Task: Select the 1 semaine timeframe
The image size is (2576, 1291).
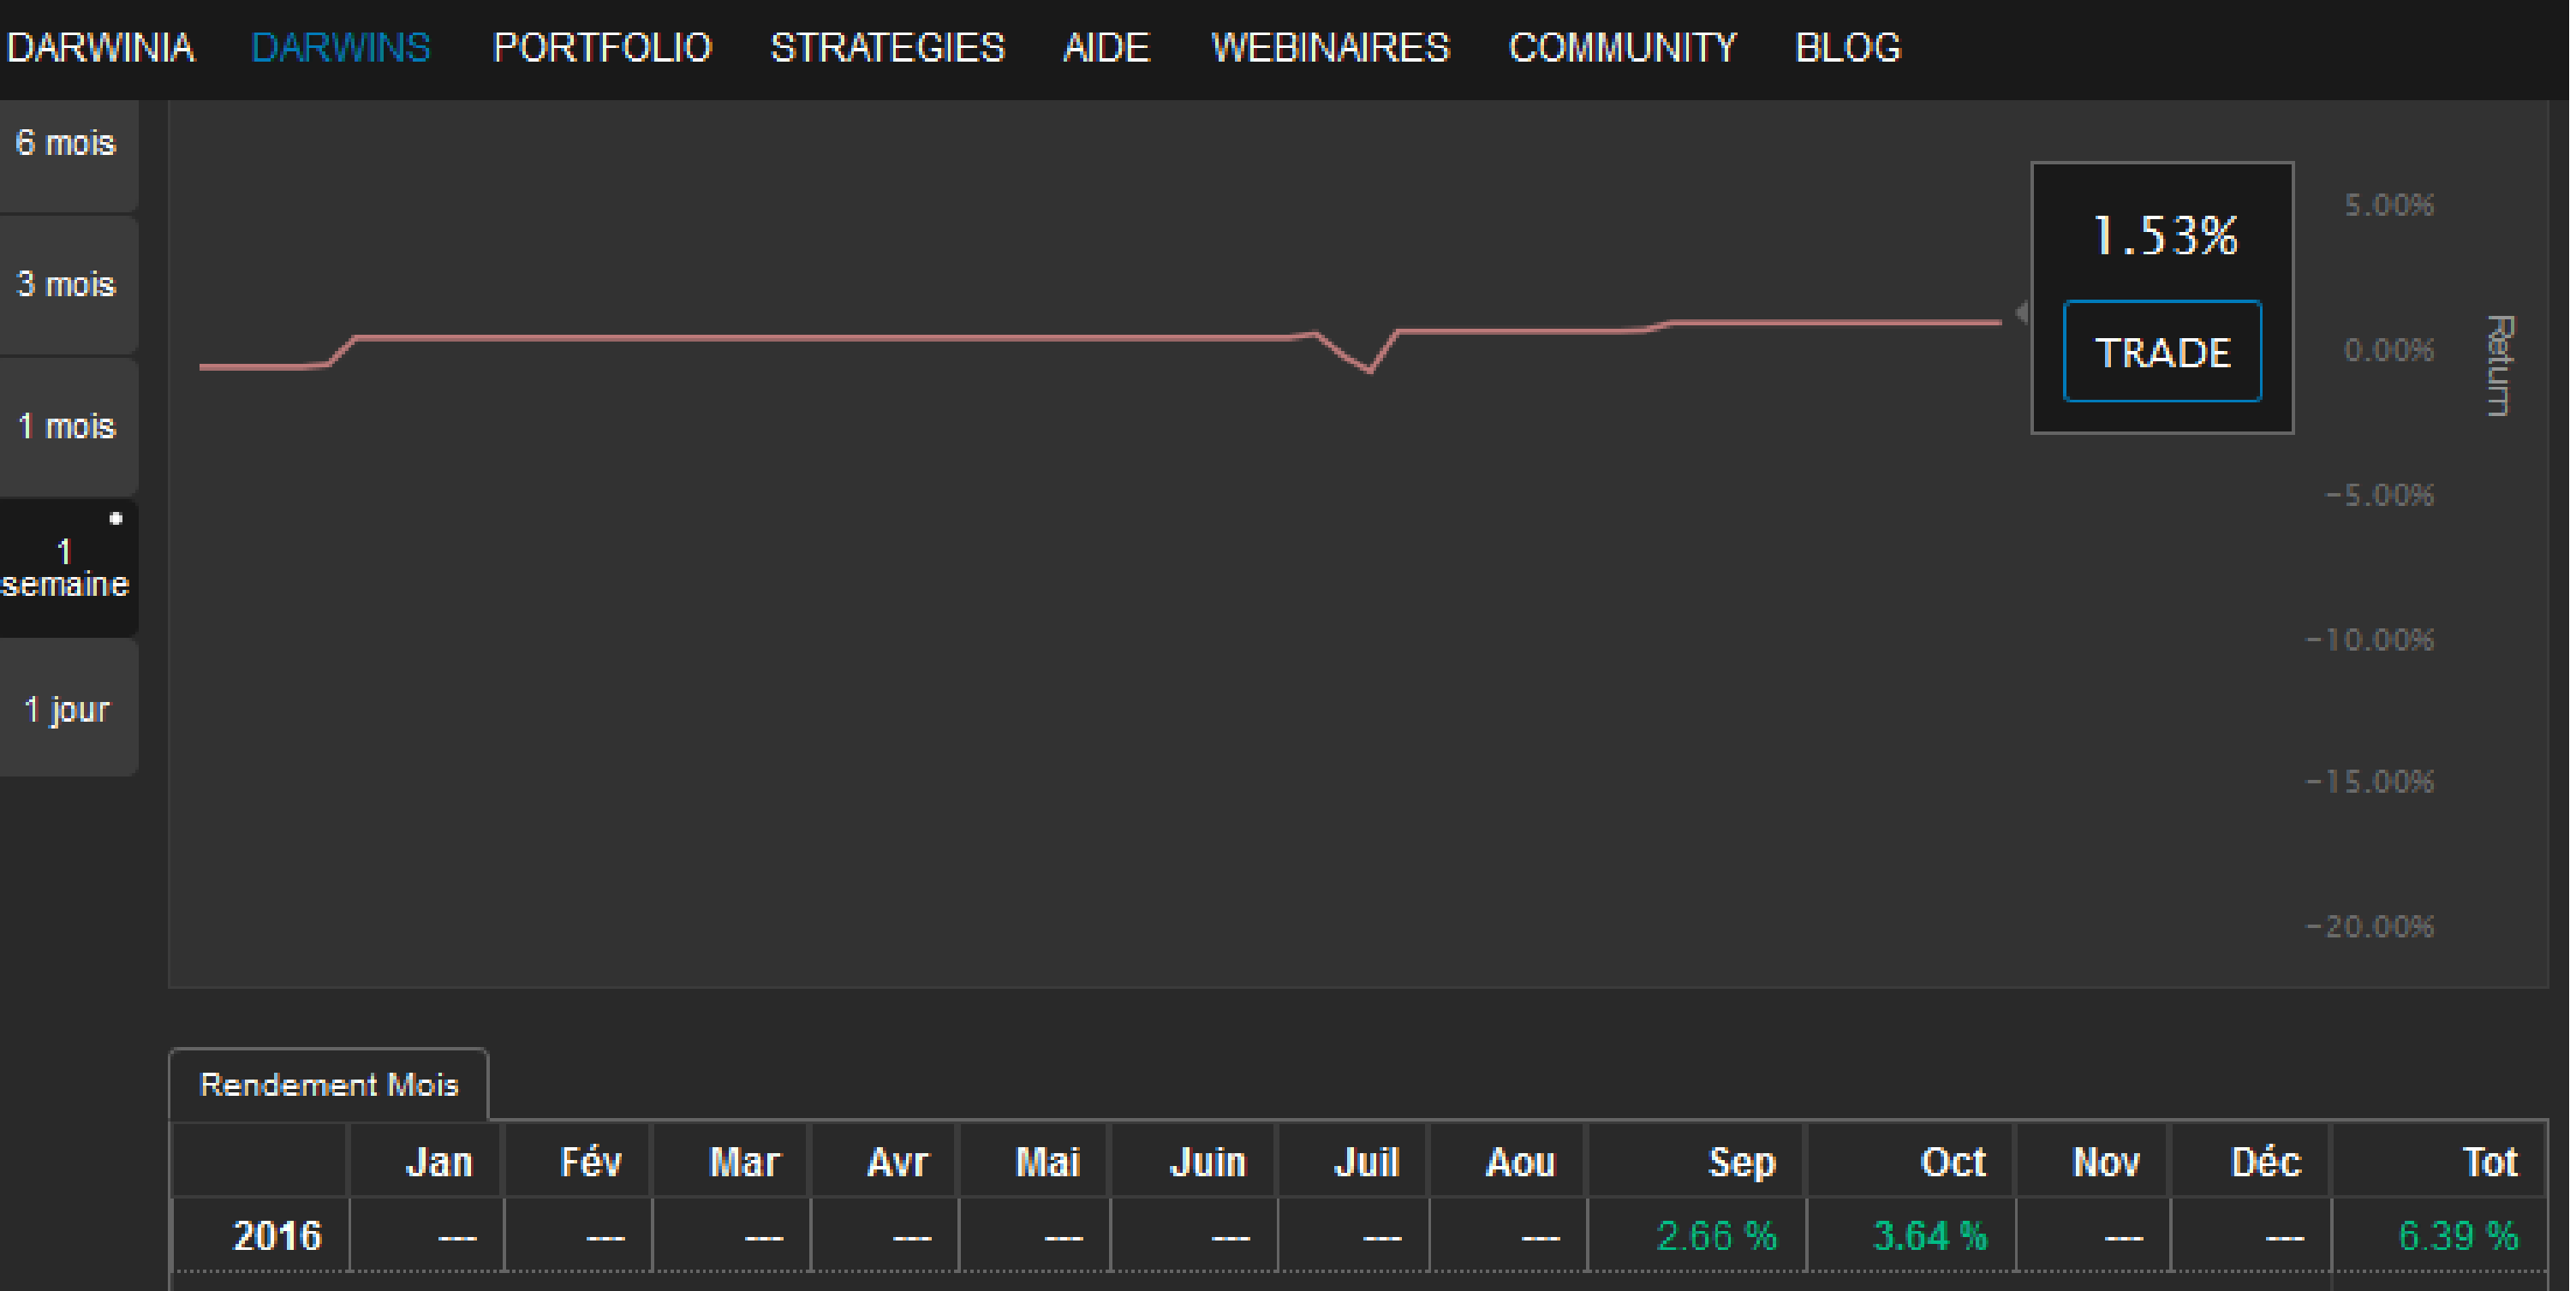Action: coord(66,568)
